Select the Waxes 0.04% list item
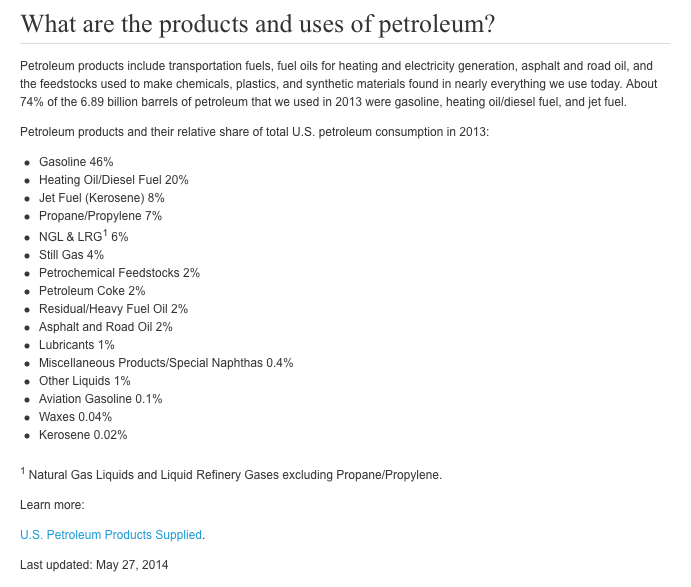Screen dimensions: 691x587 point(75,417)
